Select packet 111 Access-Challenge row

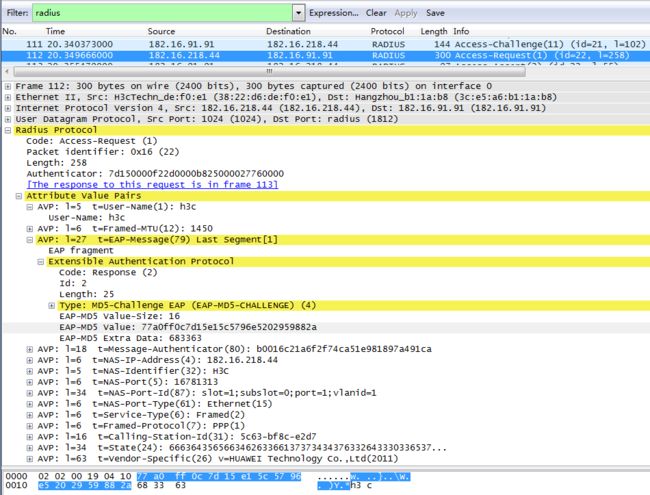coord(325,44)
